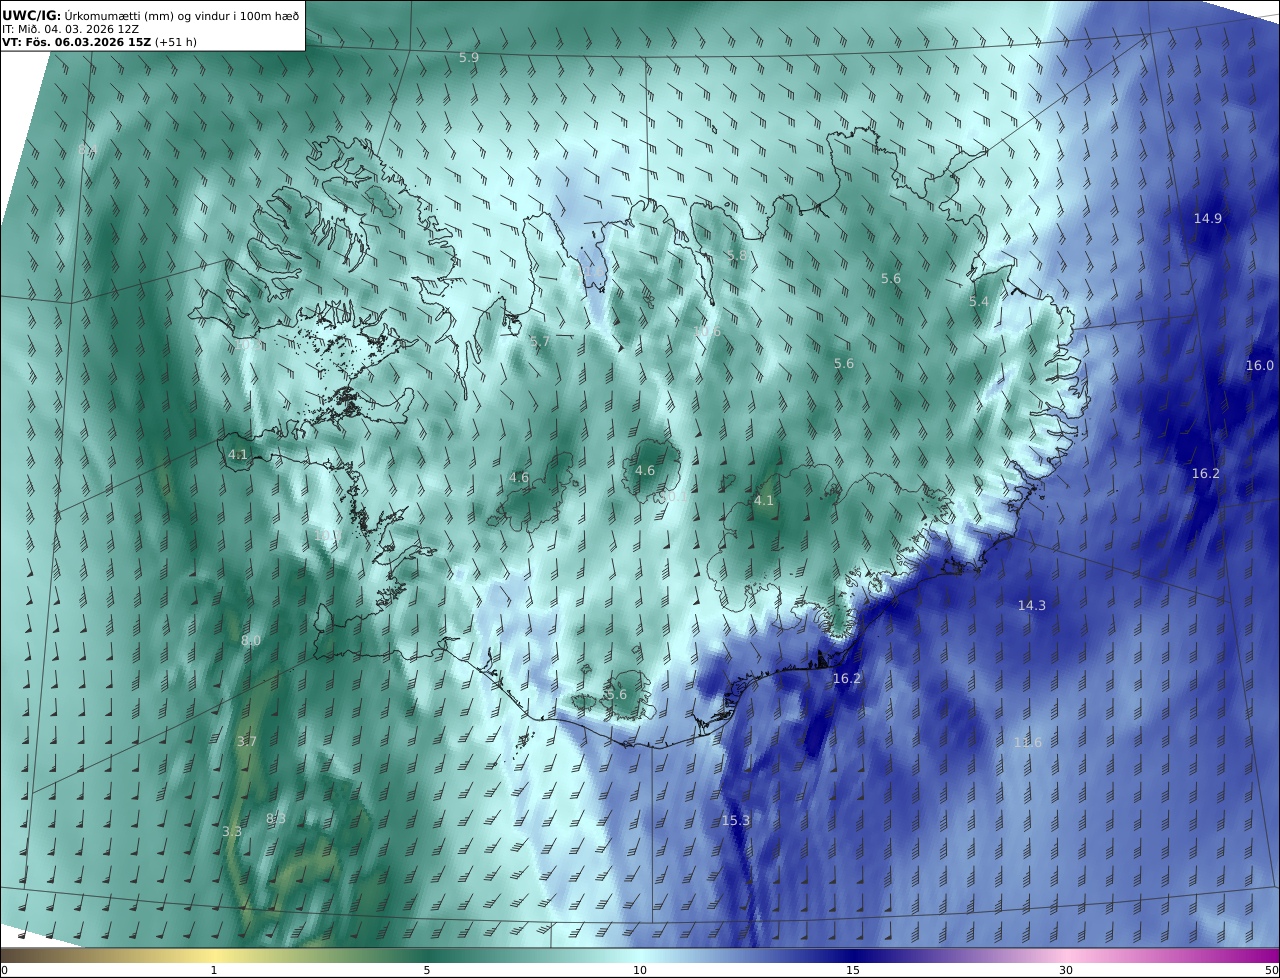The width and height of the screenshot is (1280, 978).
Task: Click the 5 tick label on the color scale
Action: click(427, 970)
